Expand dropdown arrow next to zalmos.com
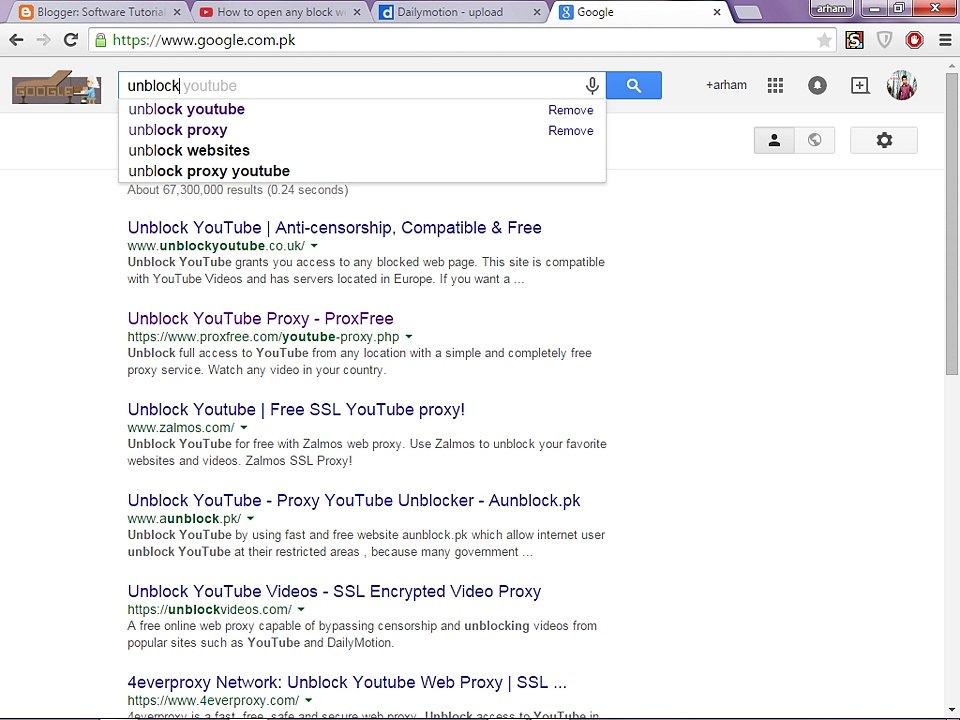960x720 pixels. click(243, 428)
